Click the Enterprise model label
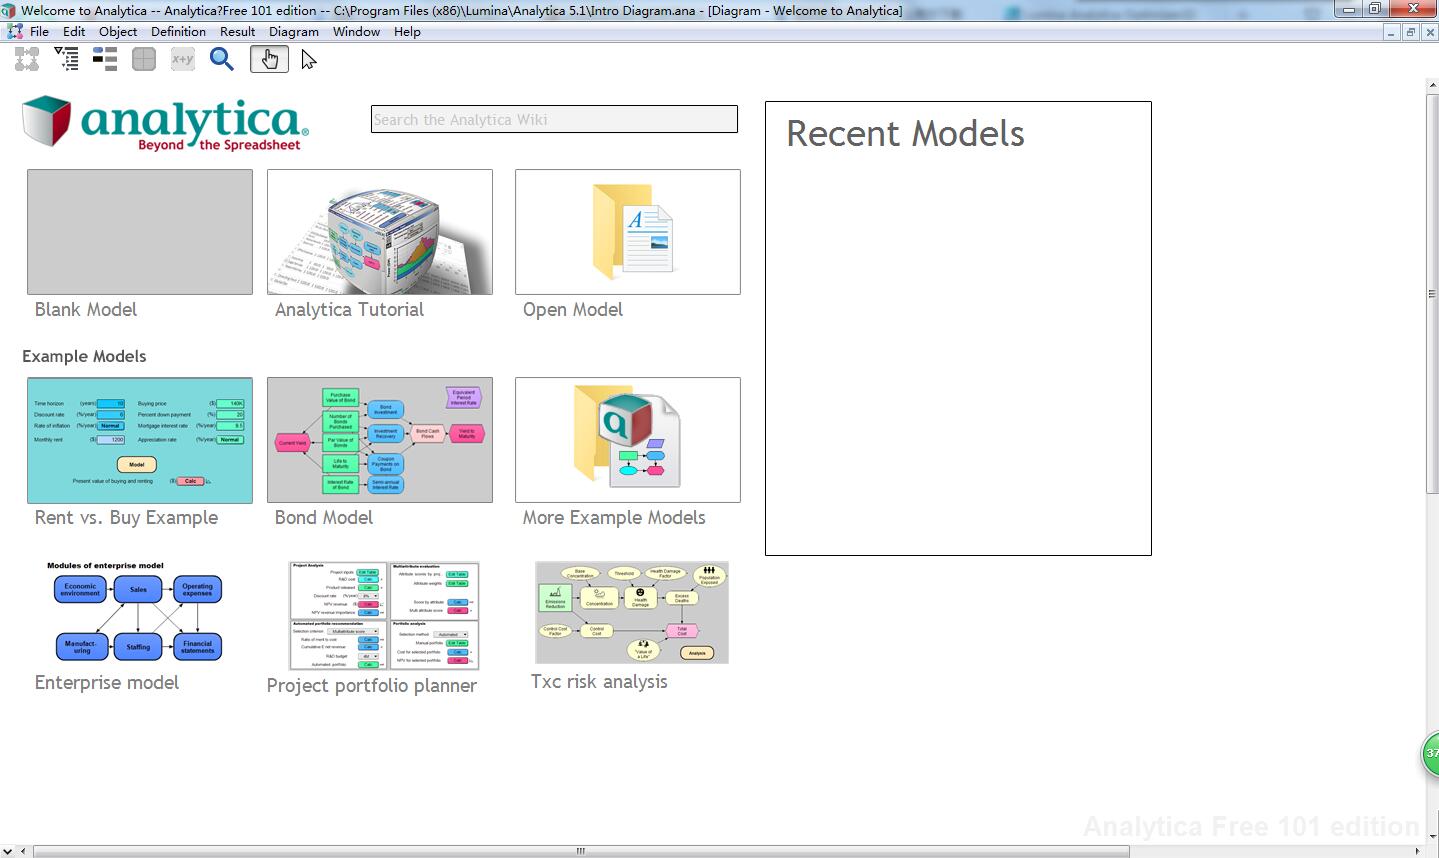This screenshot has height=858, width=1439. click(x=107, y=683)
